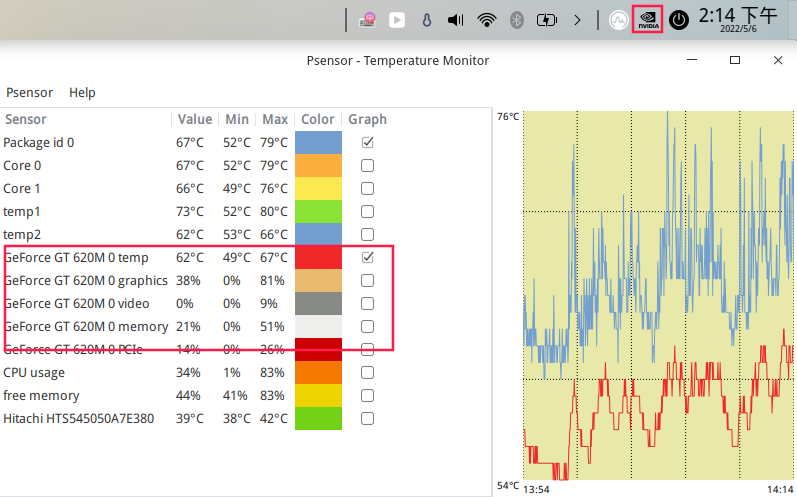
Task: Expand the tray arrow for more icons
Action: [x=577, y=19]
